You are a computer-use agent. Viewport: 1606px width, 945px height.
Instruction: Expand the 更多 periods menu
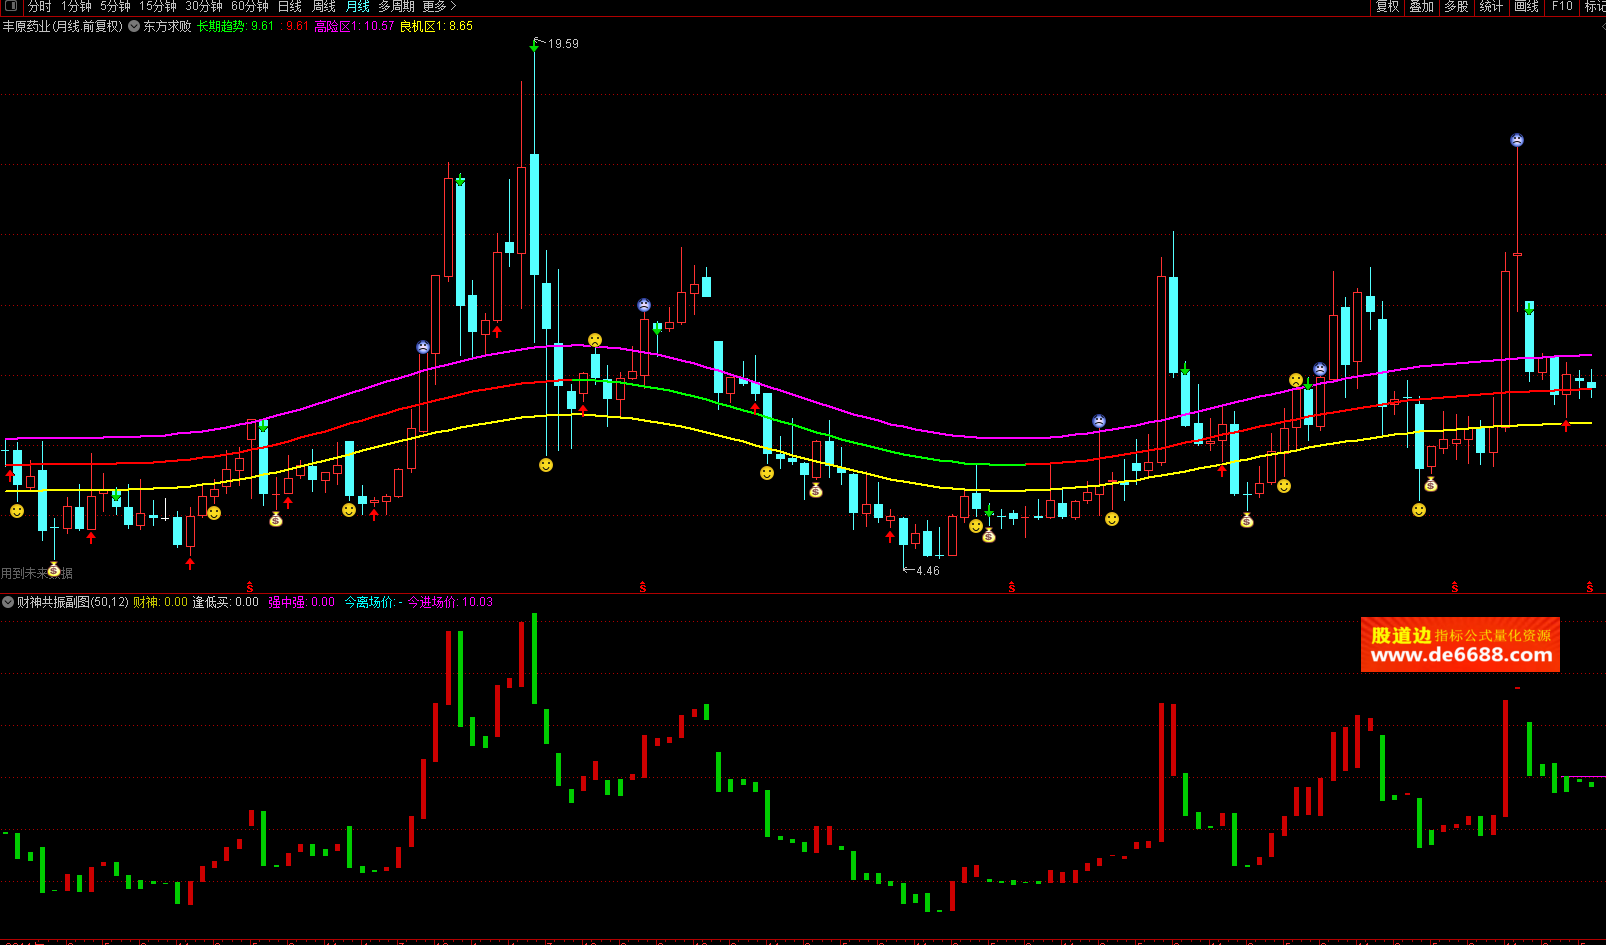click(439, 6)
